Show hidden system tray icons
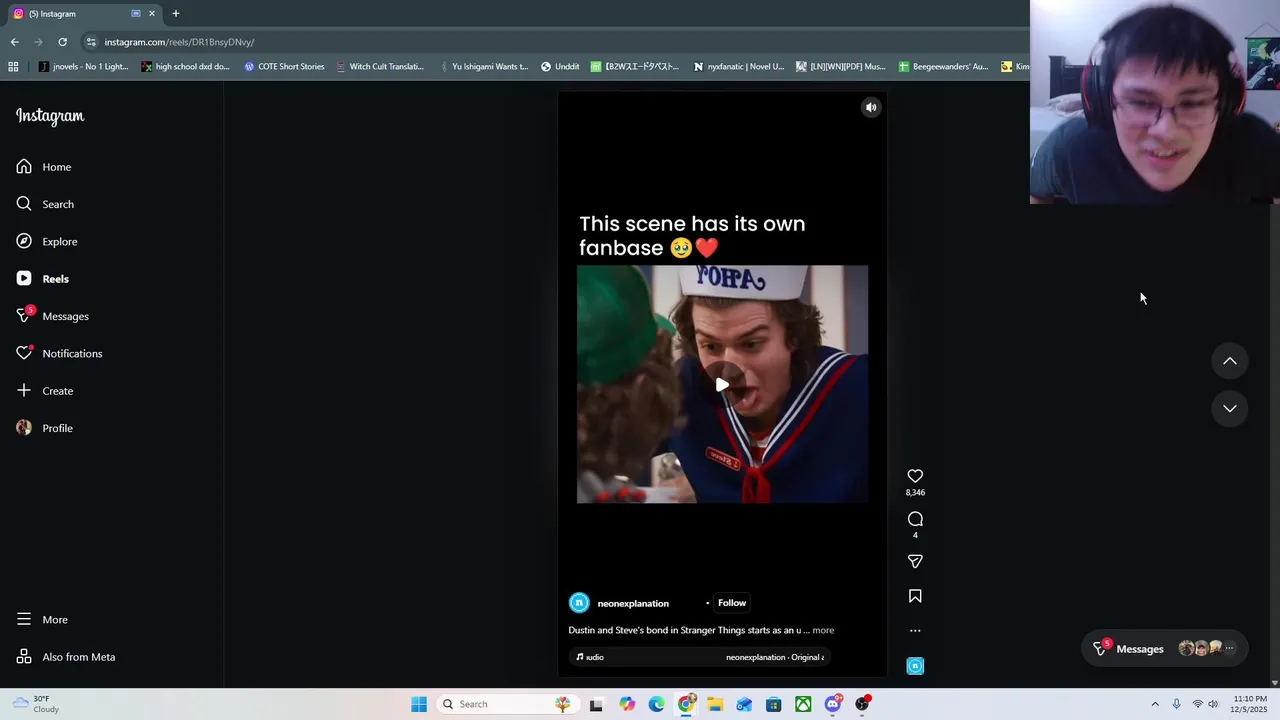The image size is (1280, 720). 1155,704
